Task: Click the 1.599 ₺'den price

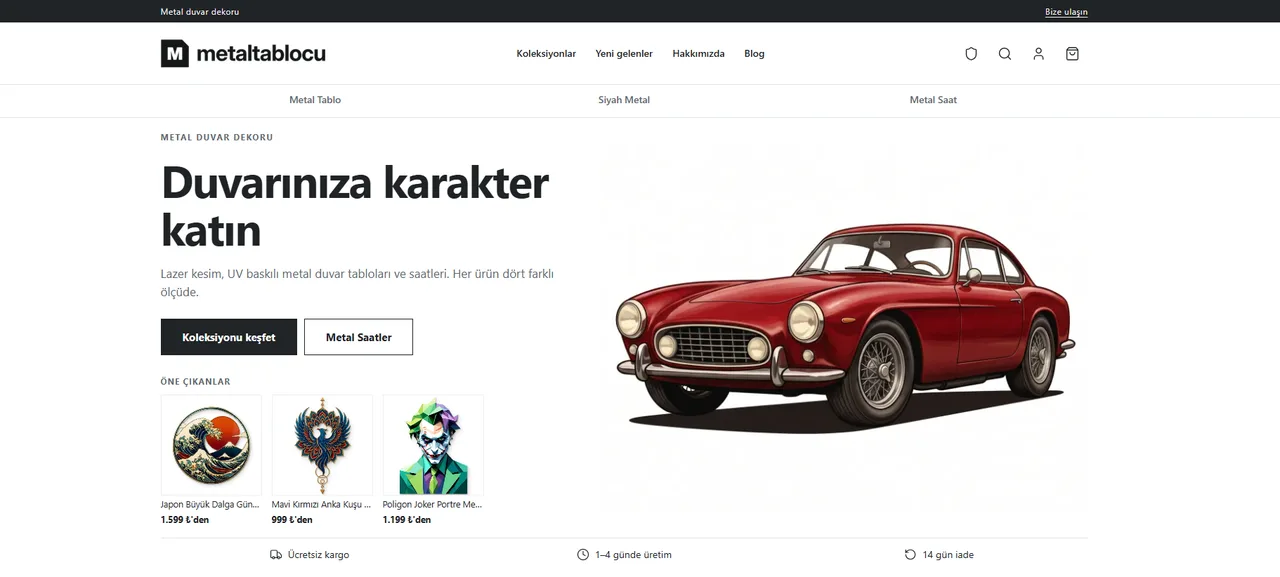Action: point(185,520)
